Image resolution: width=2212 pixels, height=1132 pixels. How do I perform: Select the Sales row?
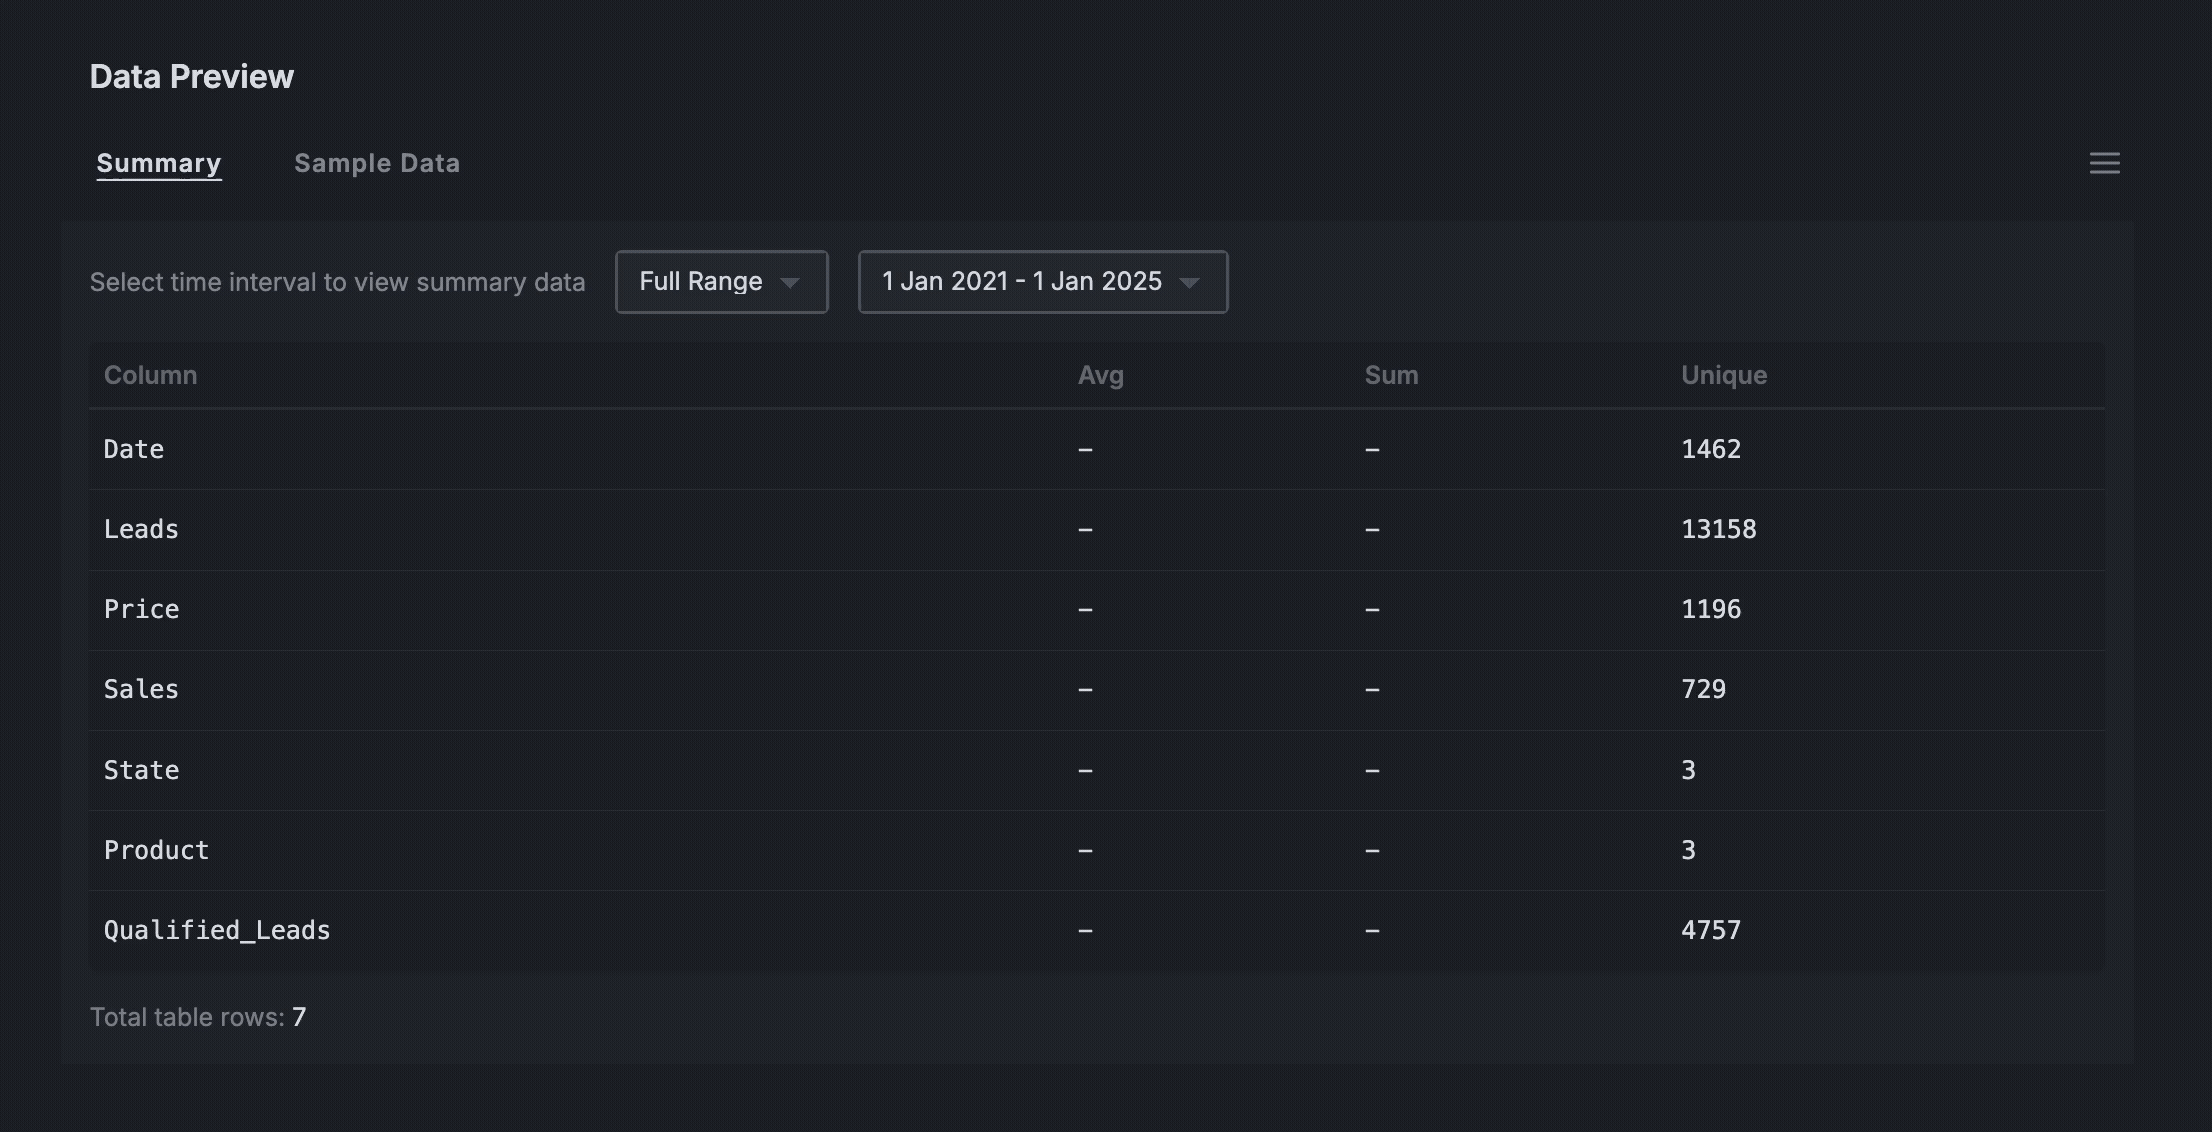1097,690
